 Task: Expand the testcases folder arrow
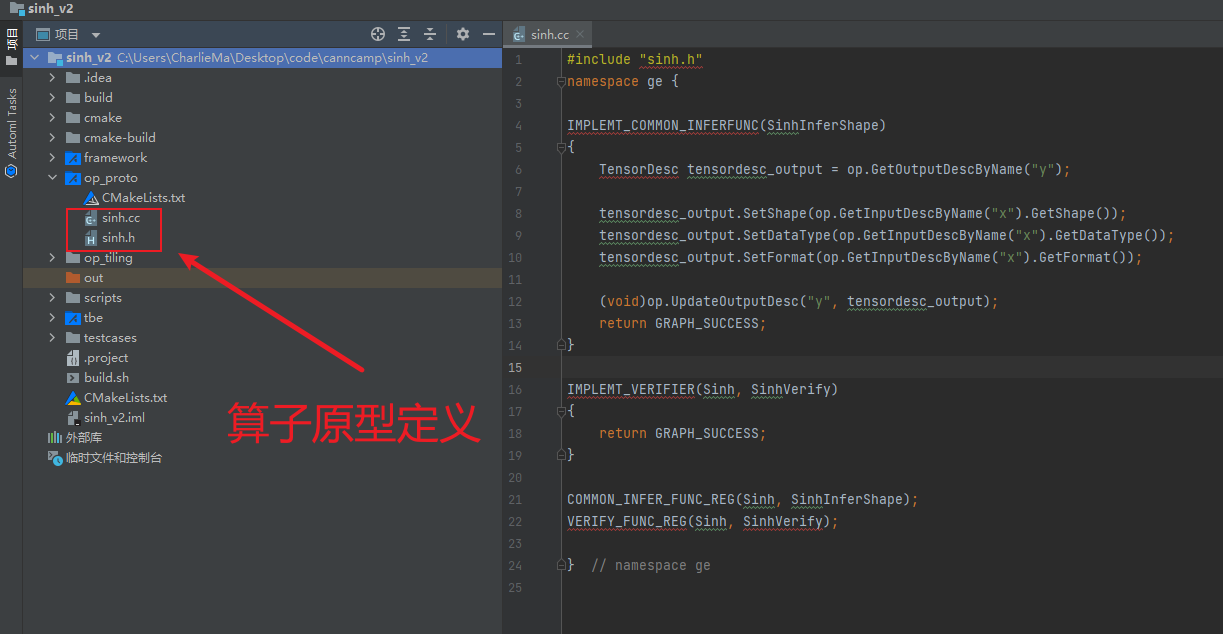coord(53,338)
